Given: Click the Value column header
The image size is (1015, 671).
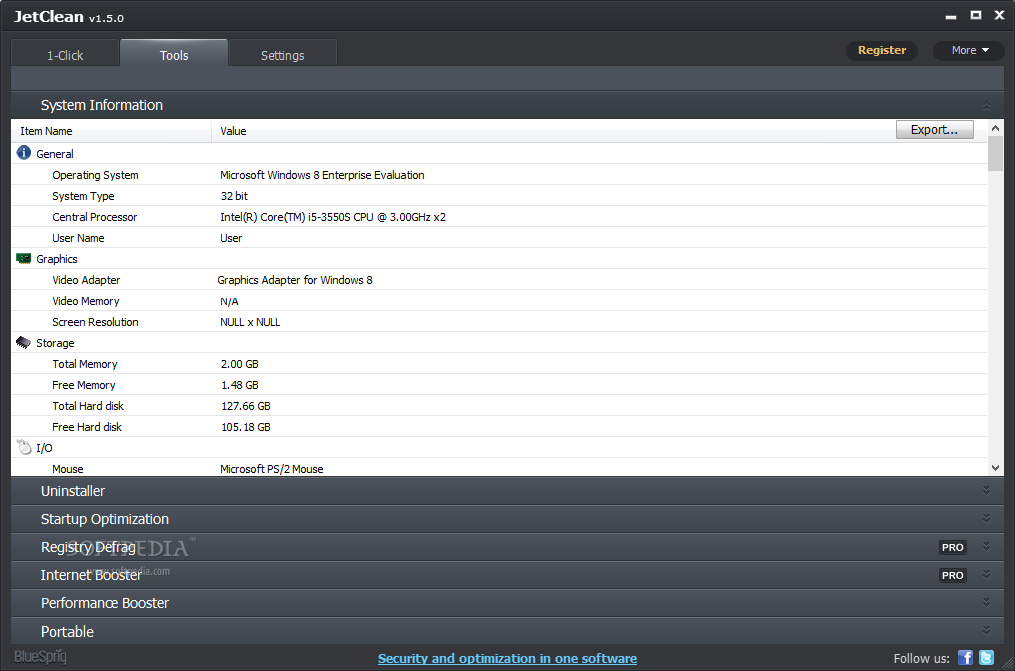Looking at the screenshot, I should [x=233, y=131].
